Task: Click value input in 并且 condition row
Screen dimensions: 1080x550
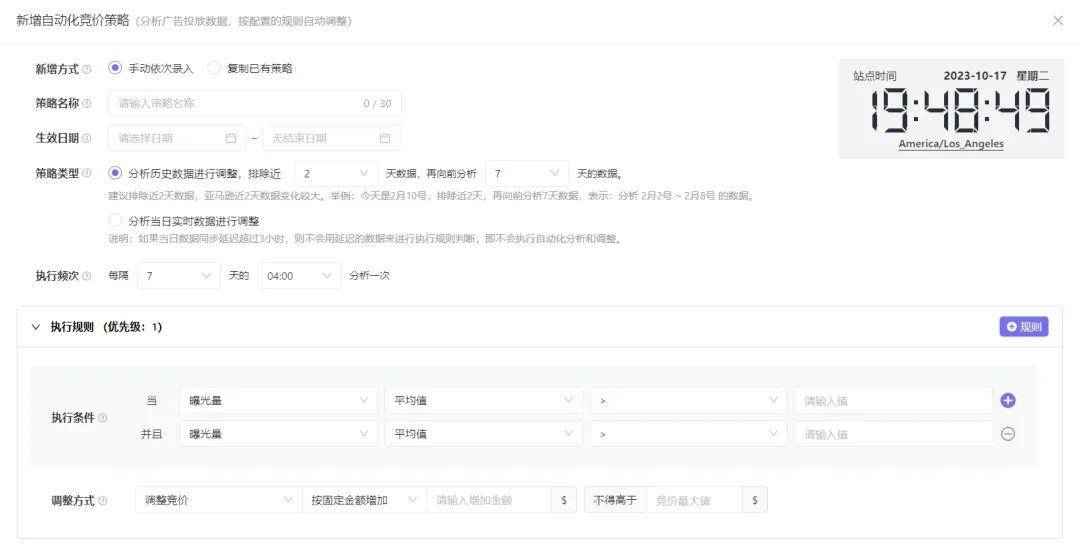Action: tap(893, 434)
